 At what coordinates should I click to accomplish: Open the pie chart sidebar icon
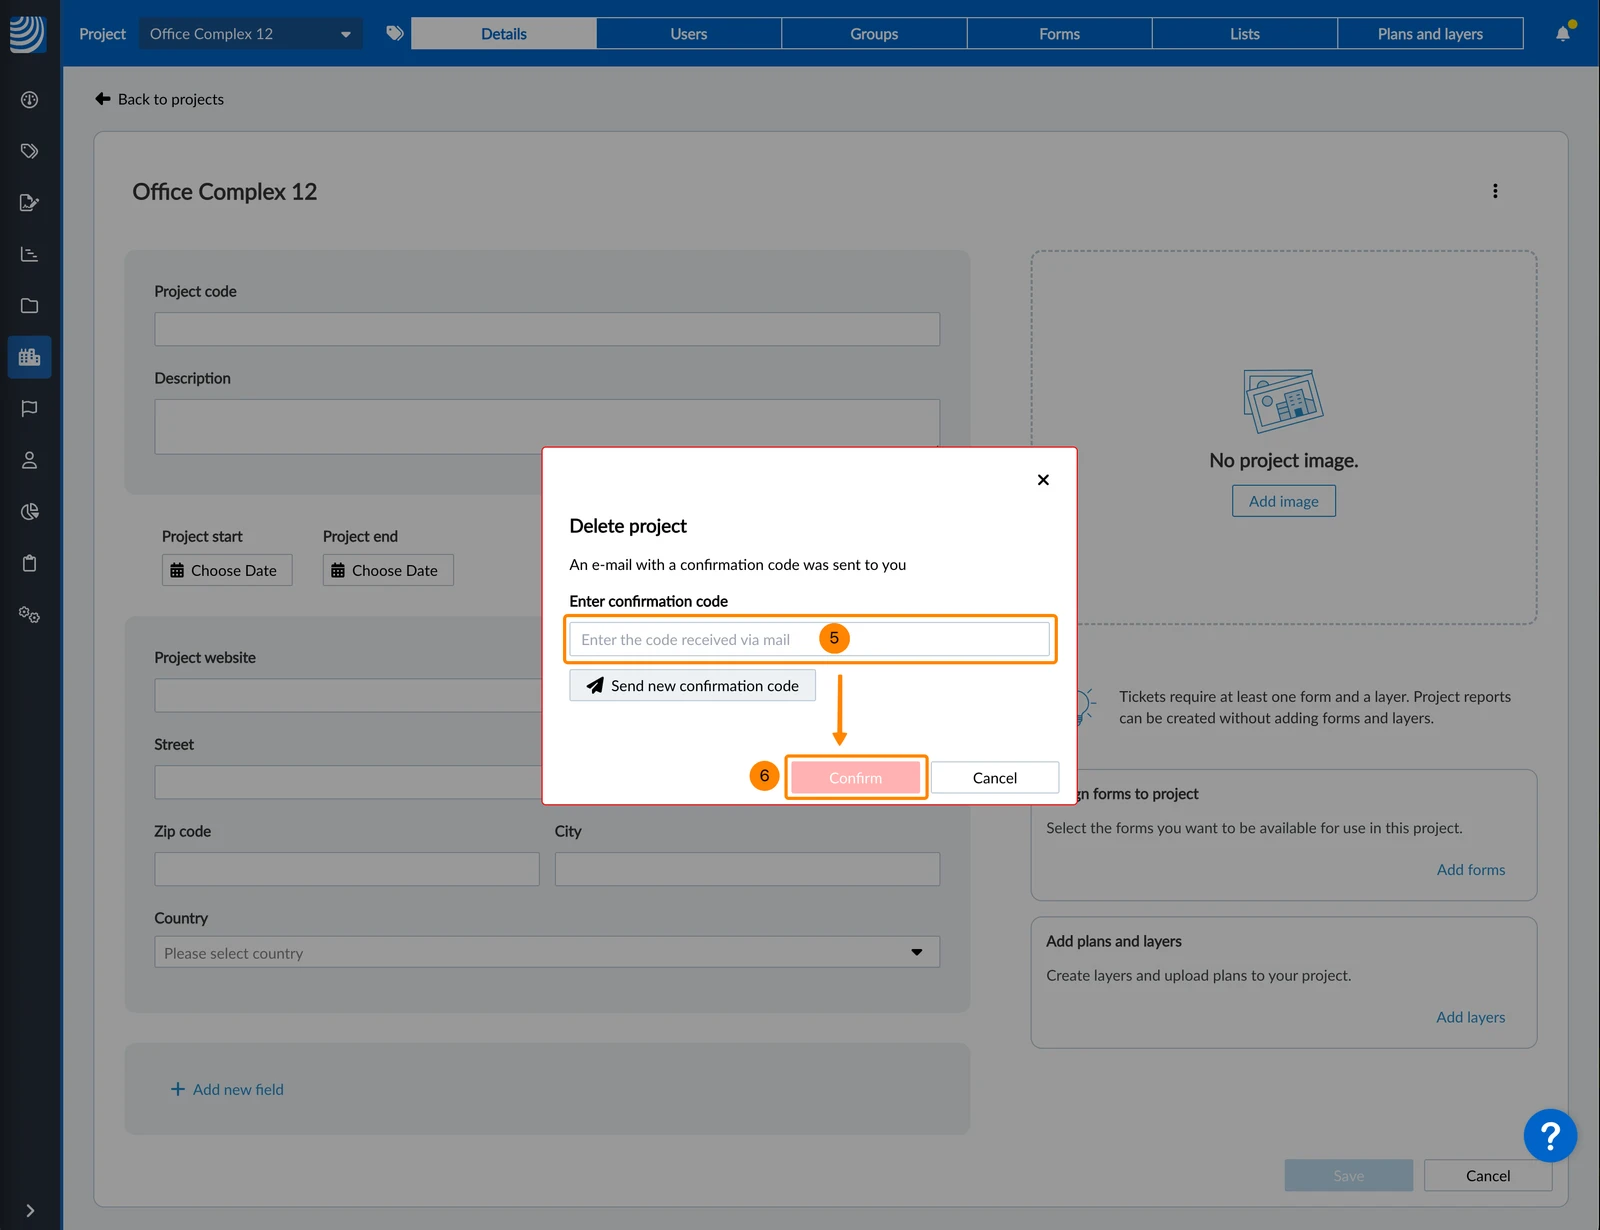click(29, 512)
